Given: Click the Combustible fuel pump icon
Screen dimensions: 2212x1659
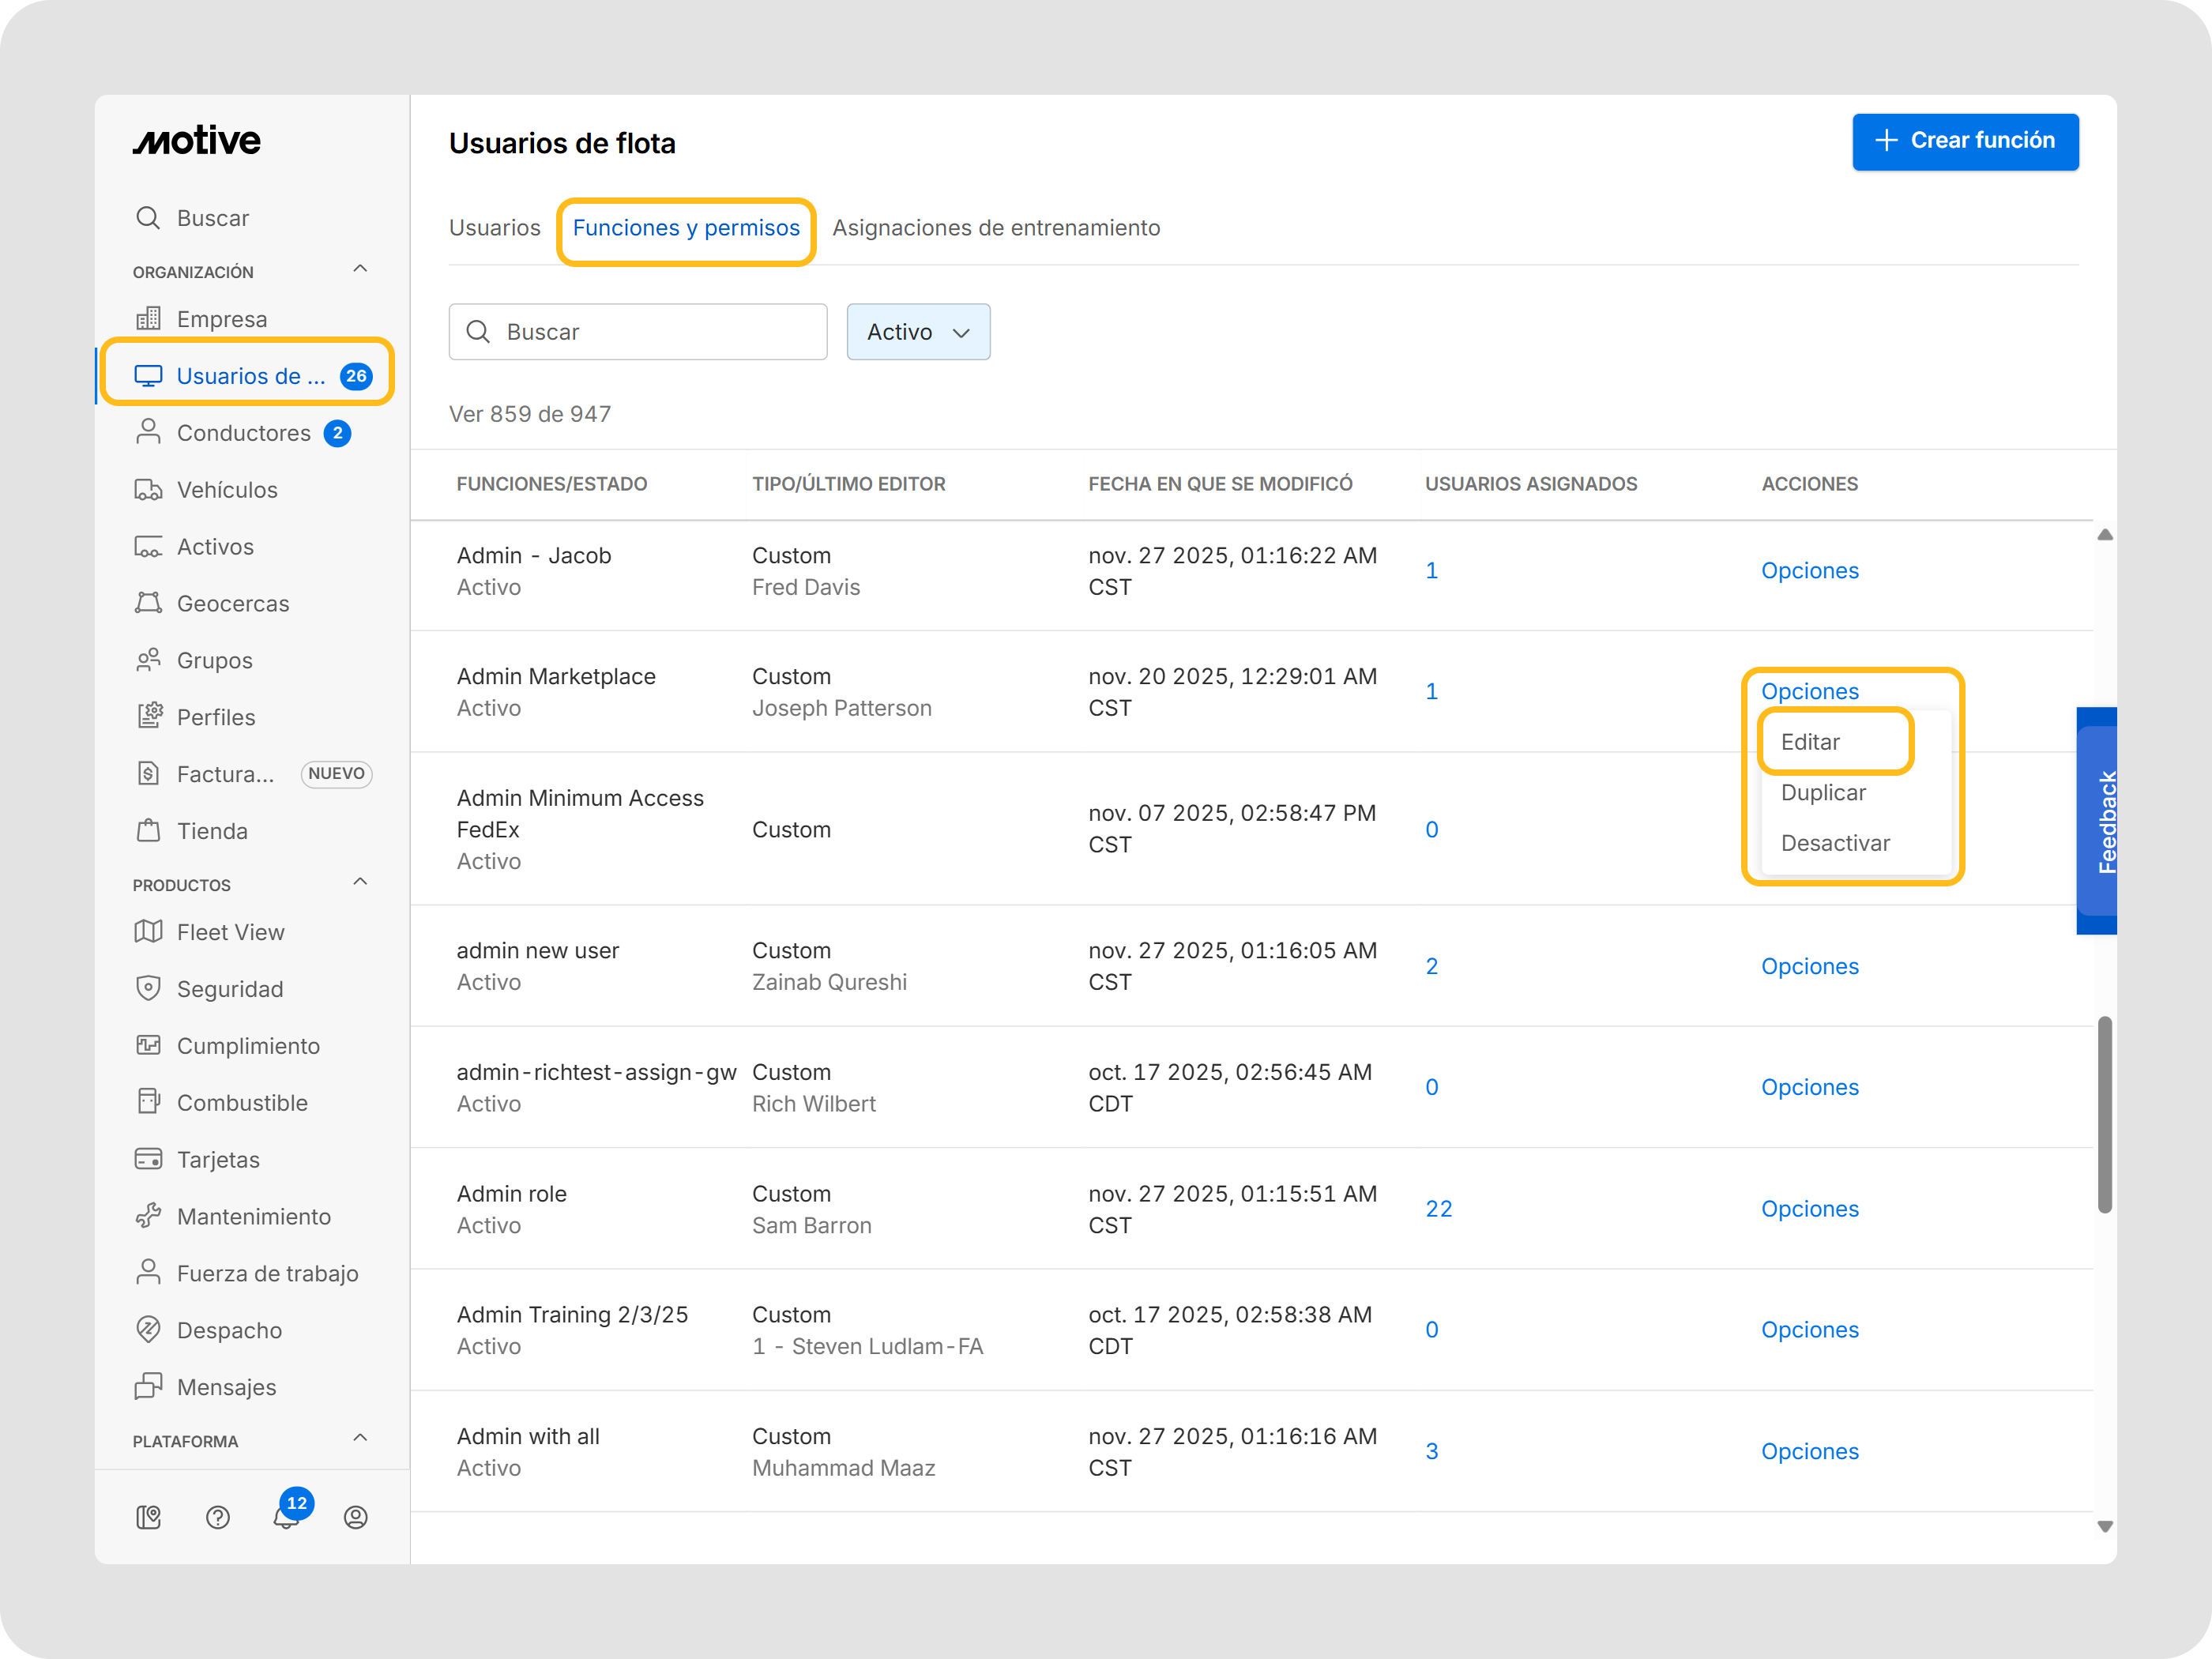Looking at the screenshot, I should tap(148, 1102).
